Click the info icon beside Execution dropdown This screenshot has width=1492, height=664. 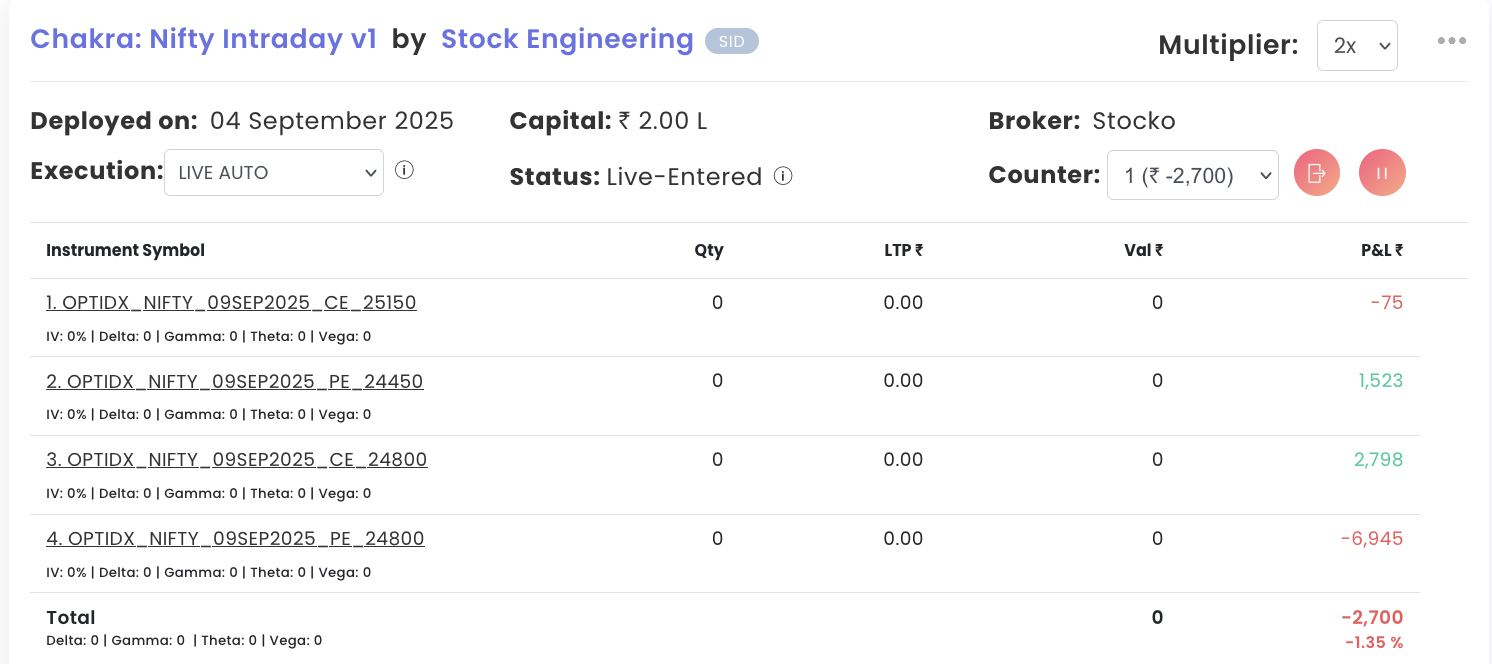[x=404, y=170]
